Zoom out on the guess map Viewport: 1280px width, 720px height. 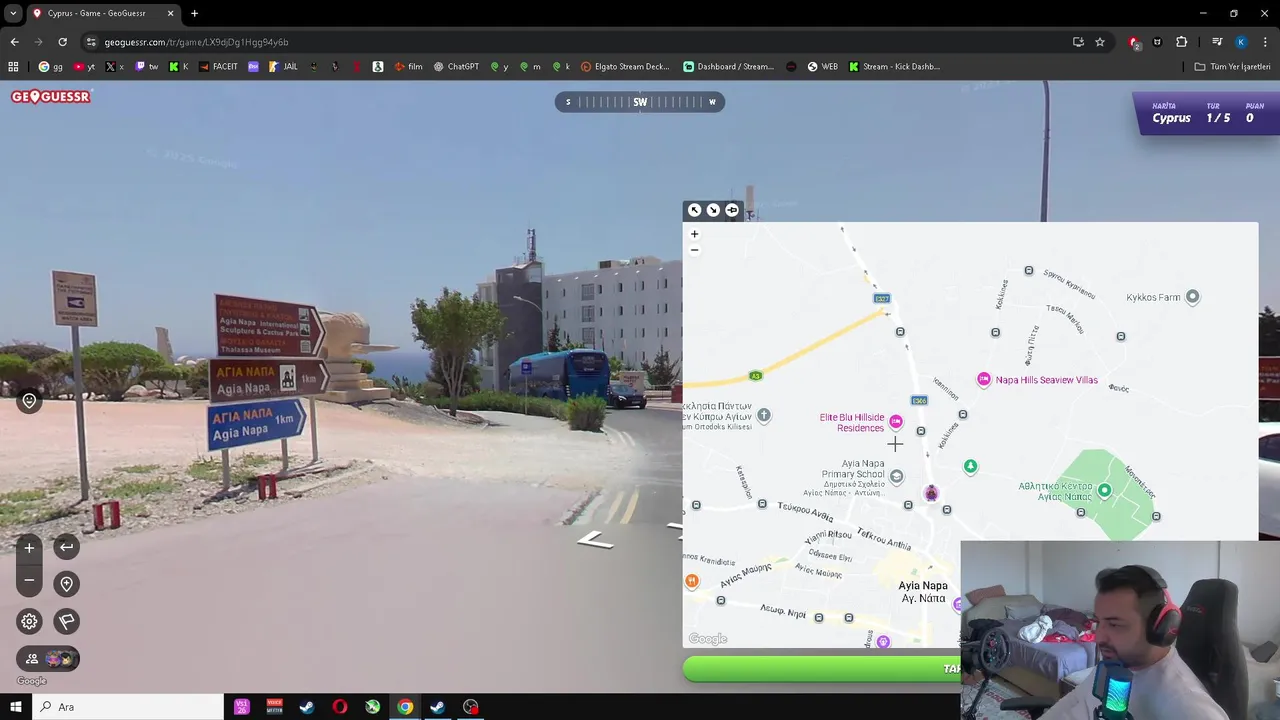(x=694, y=250)
